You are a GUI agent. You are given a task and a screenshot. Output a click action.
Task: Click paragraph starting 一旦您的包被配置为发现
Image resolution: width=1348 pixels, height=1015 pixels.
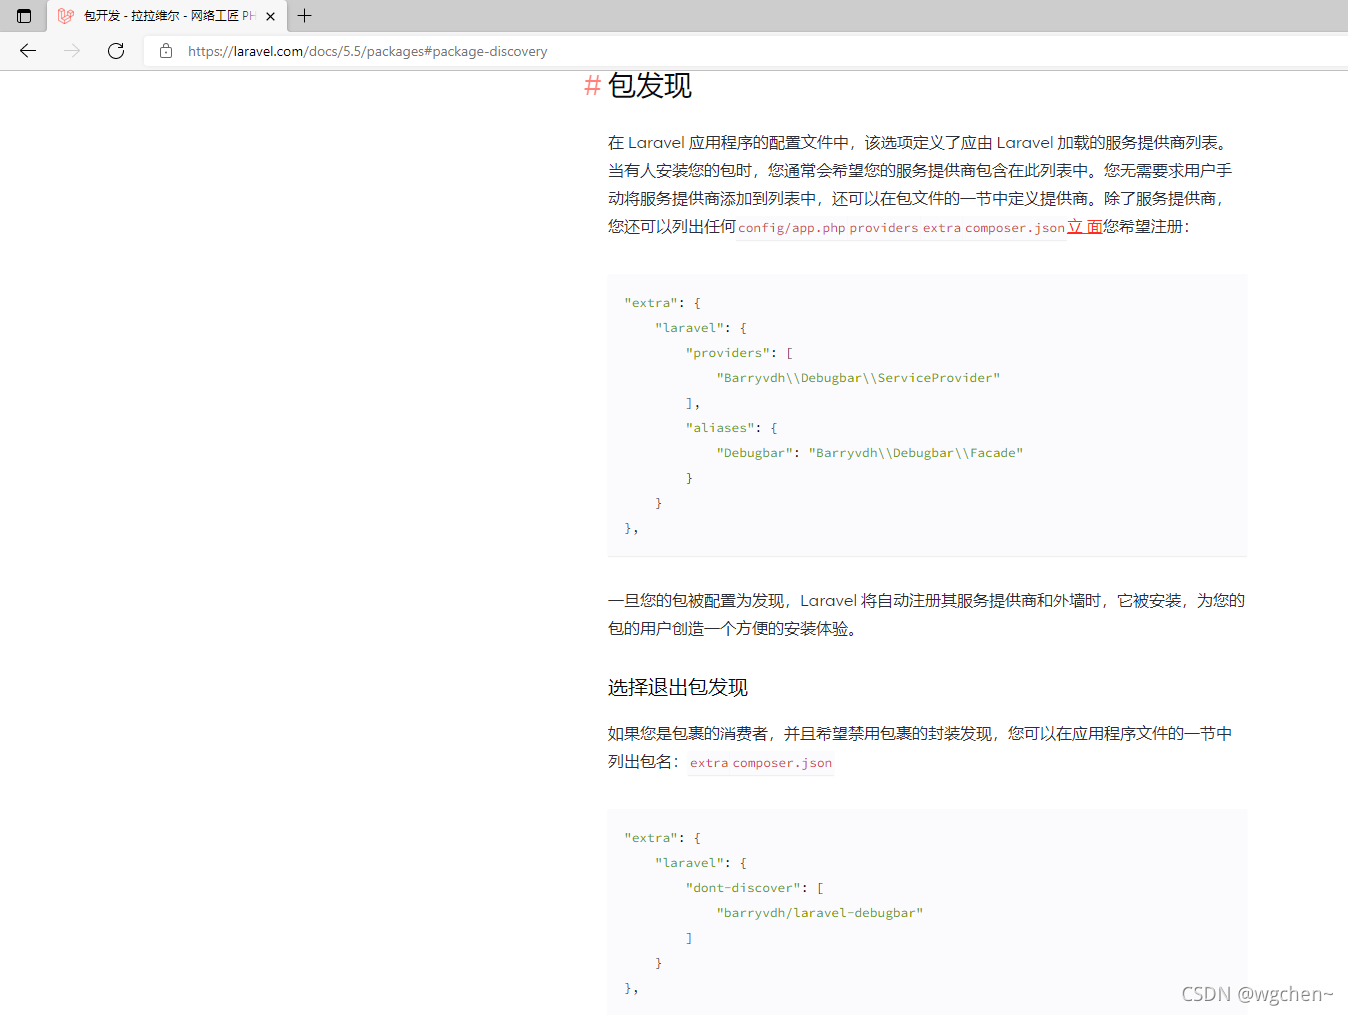tap(927, 614)
